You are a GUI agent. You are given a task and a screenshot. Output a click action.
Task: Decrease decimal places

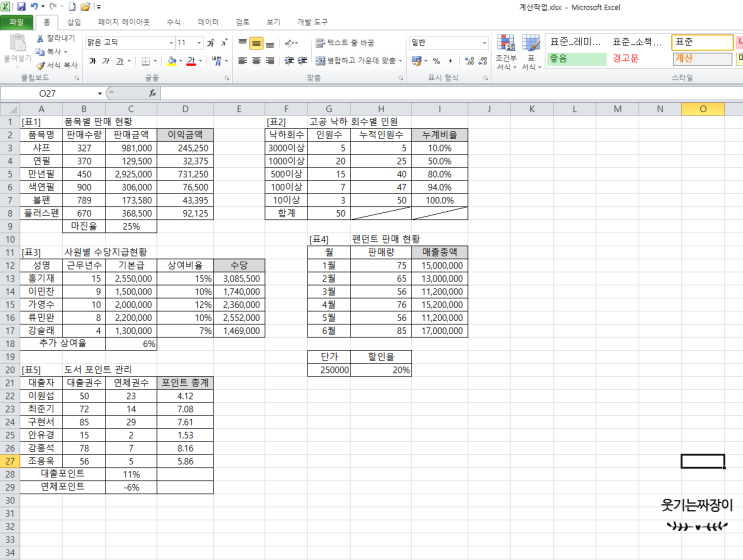pyautogui.click(x=483, y=61)
